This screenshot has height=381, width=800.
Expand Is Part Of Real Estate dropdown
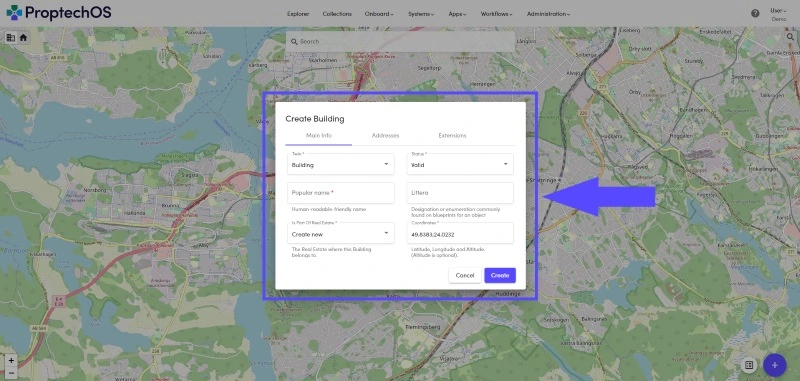coord(341,233)
